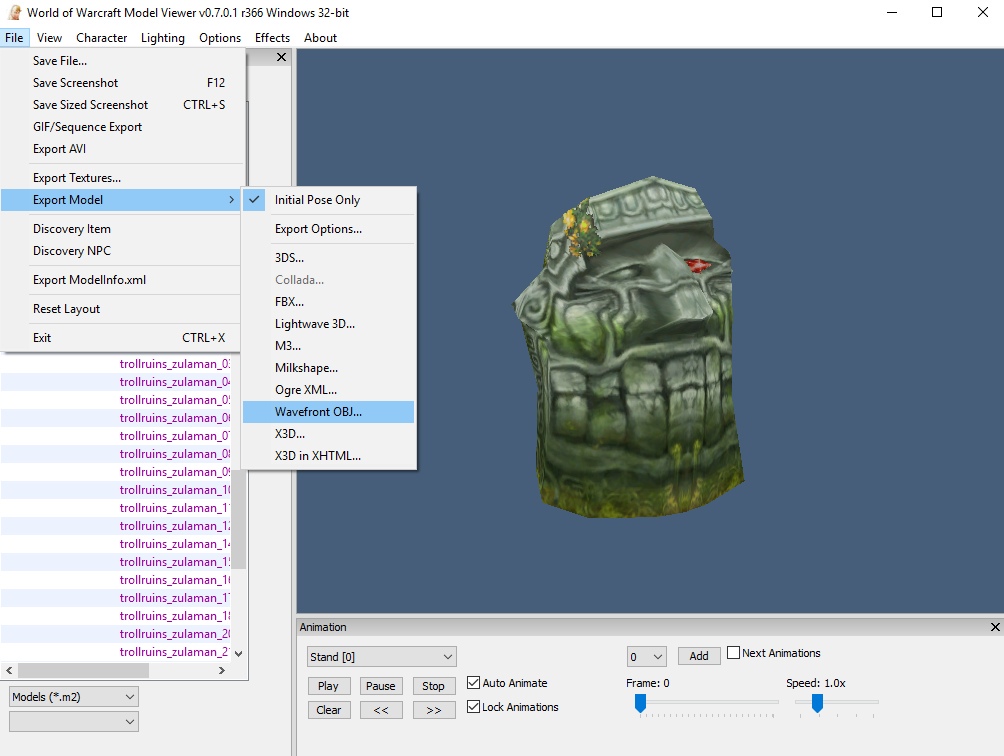Screen dimensions: 1004x756
Task: Maximize the Model Viewer window
Action: pos(937,12)
